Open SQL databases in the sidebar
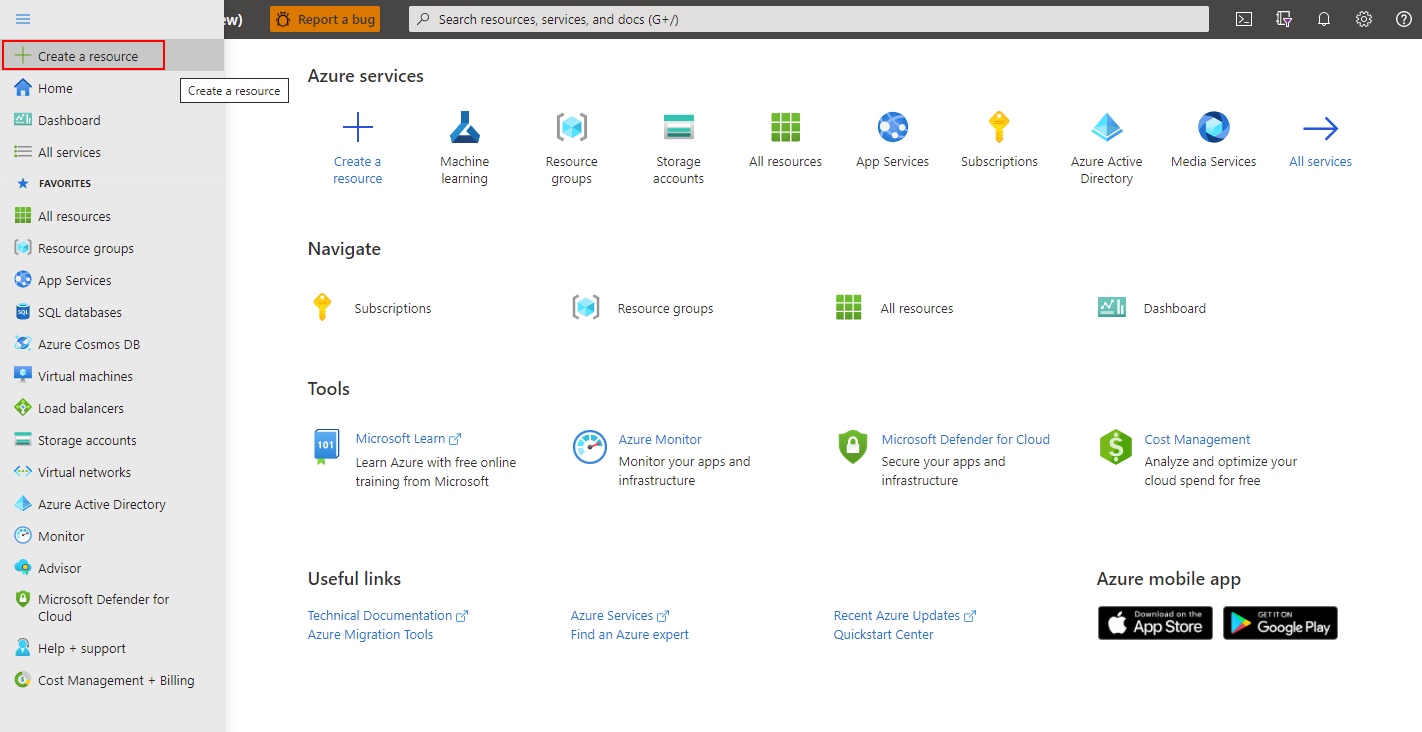 click(x=112, y=312)
